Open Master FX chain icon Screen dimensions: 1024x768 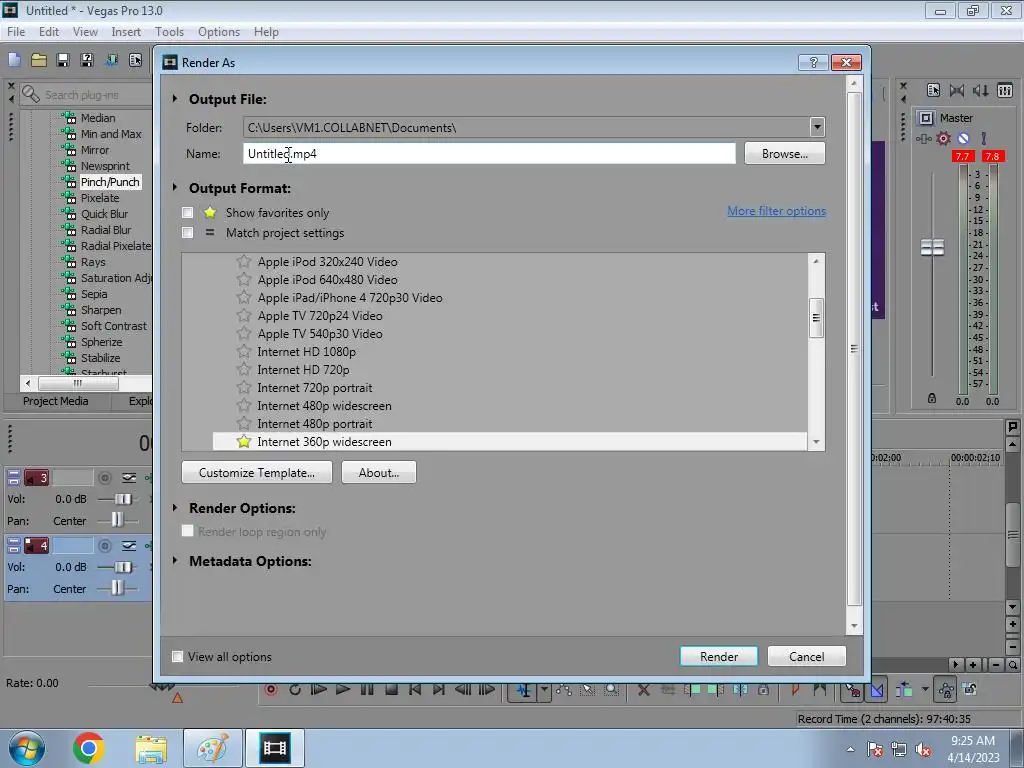923,138
